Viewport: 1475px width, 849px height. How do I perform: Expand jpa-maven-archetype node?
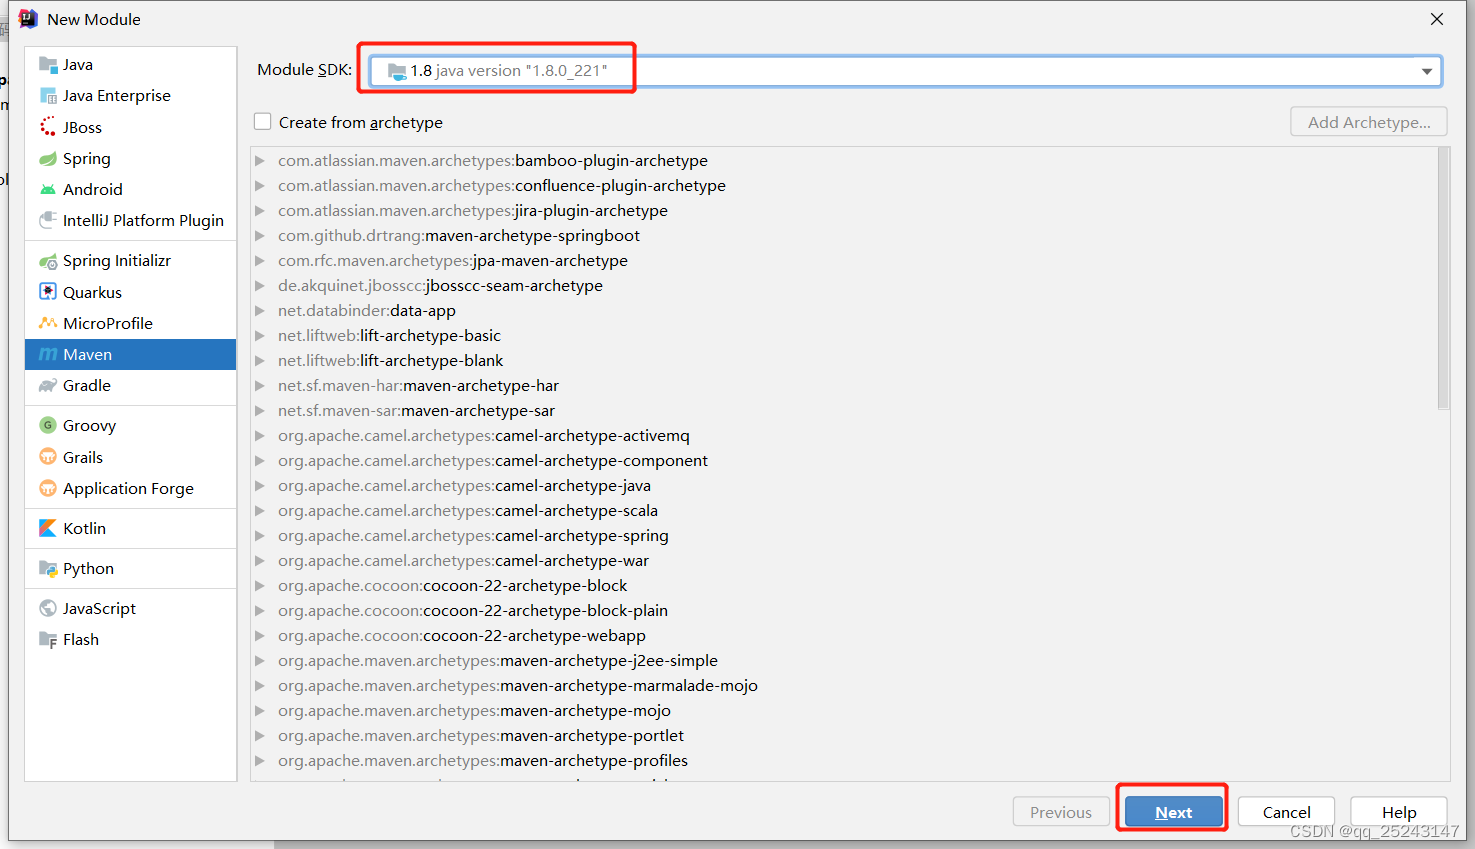(x=260, y=261)
